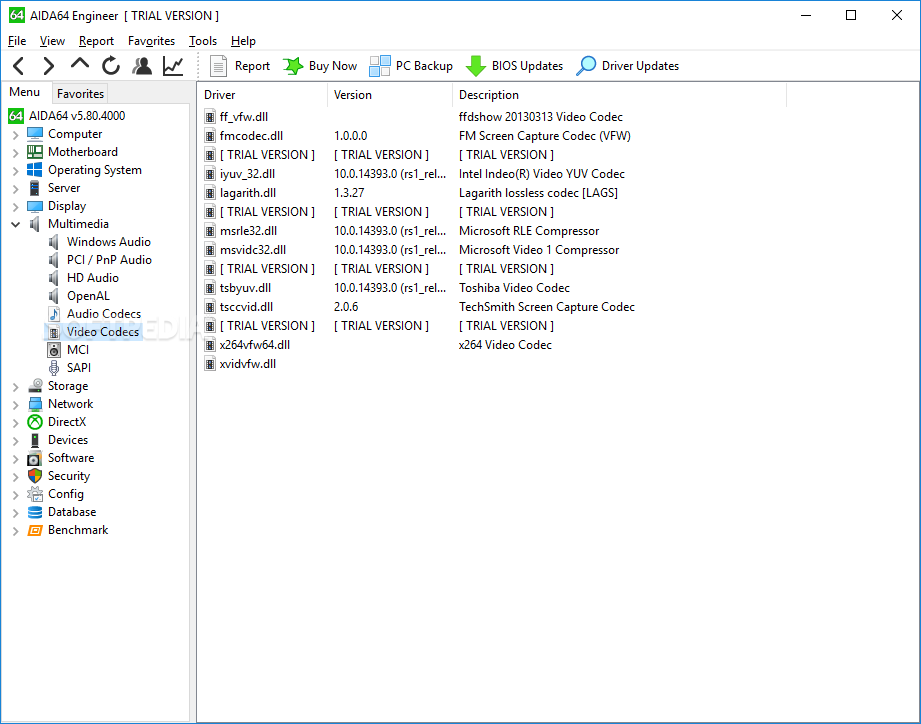Select the Display monitor icon
Image resolution: width=921 pixels, height=724 pixels.
point(35,206)
